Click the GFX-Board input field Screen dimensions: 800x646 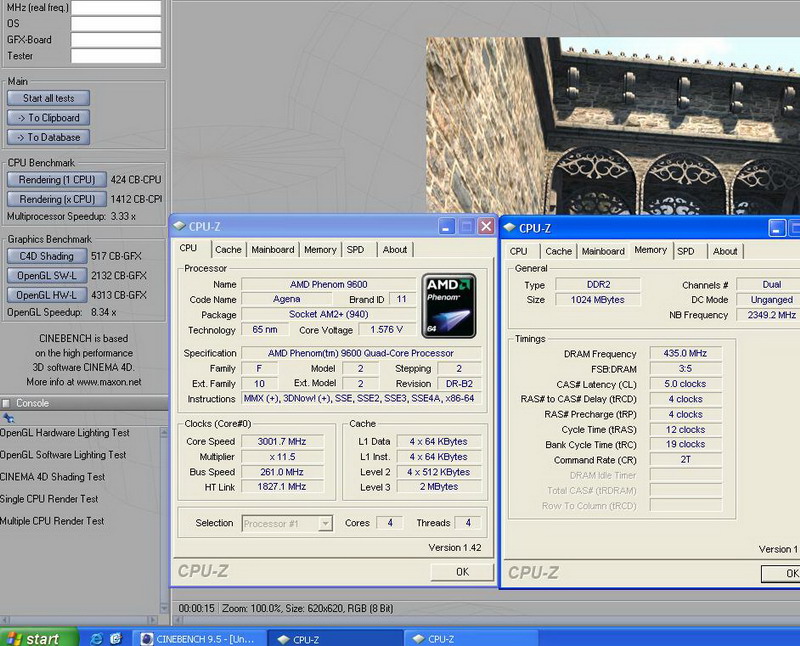[116, 40]
